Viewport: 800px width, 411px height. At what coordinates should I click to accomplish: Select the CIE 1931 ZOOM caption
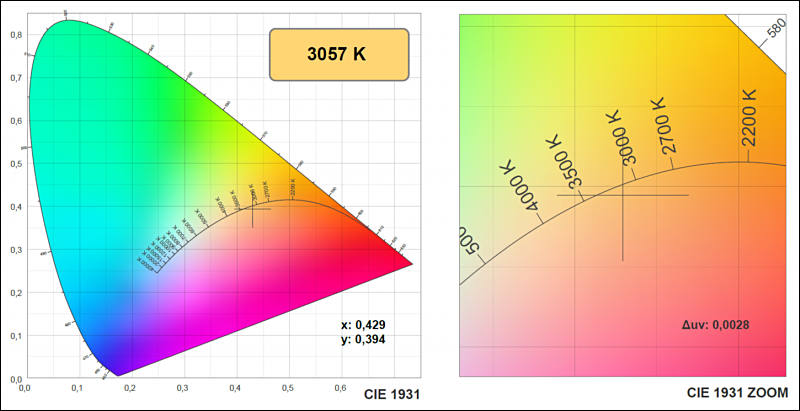737,393
